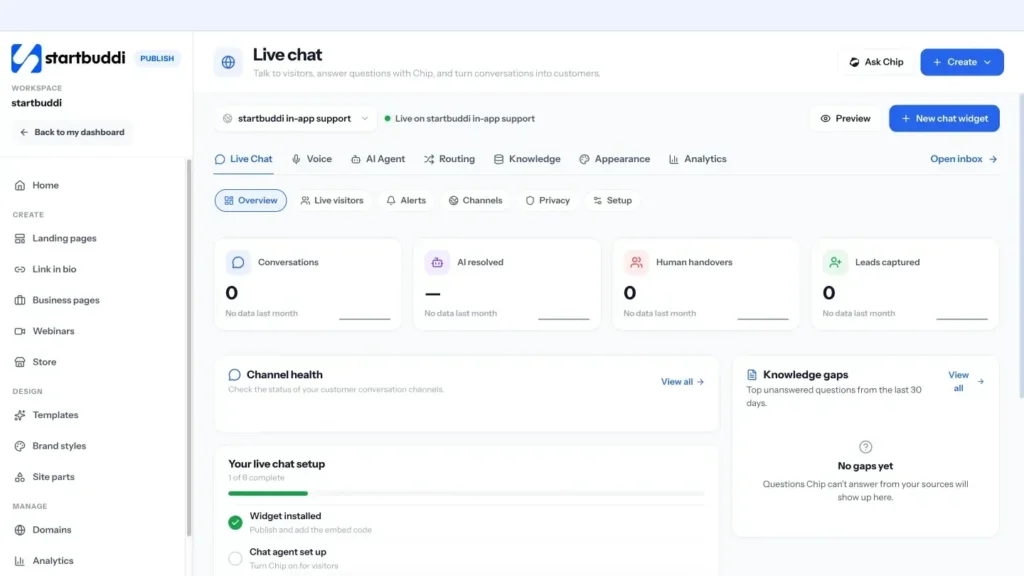
Task: Switch to the top Analytics tab
Action: 697,159
